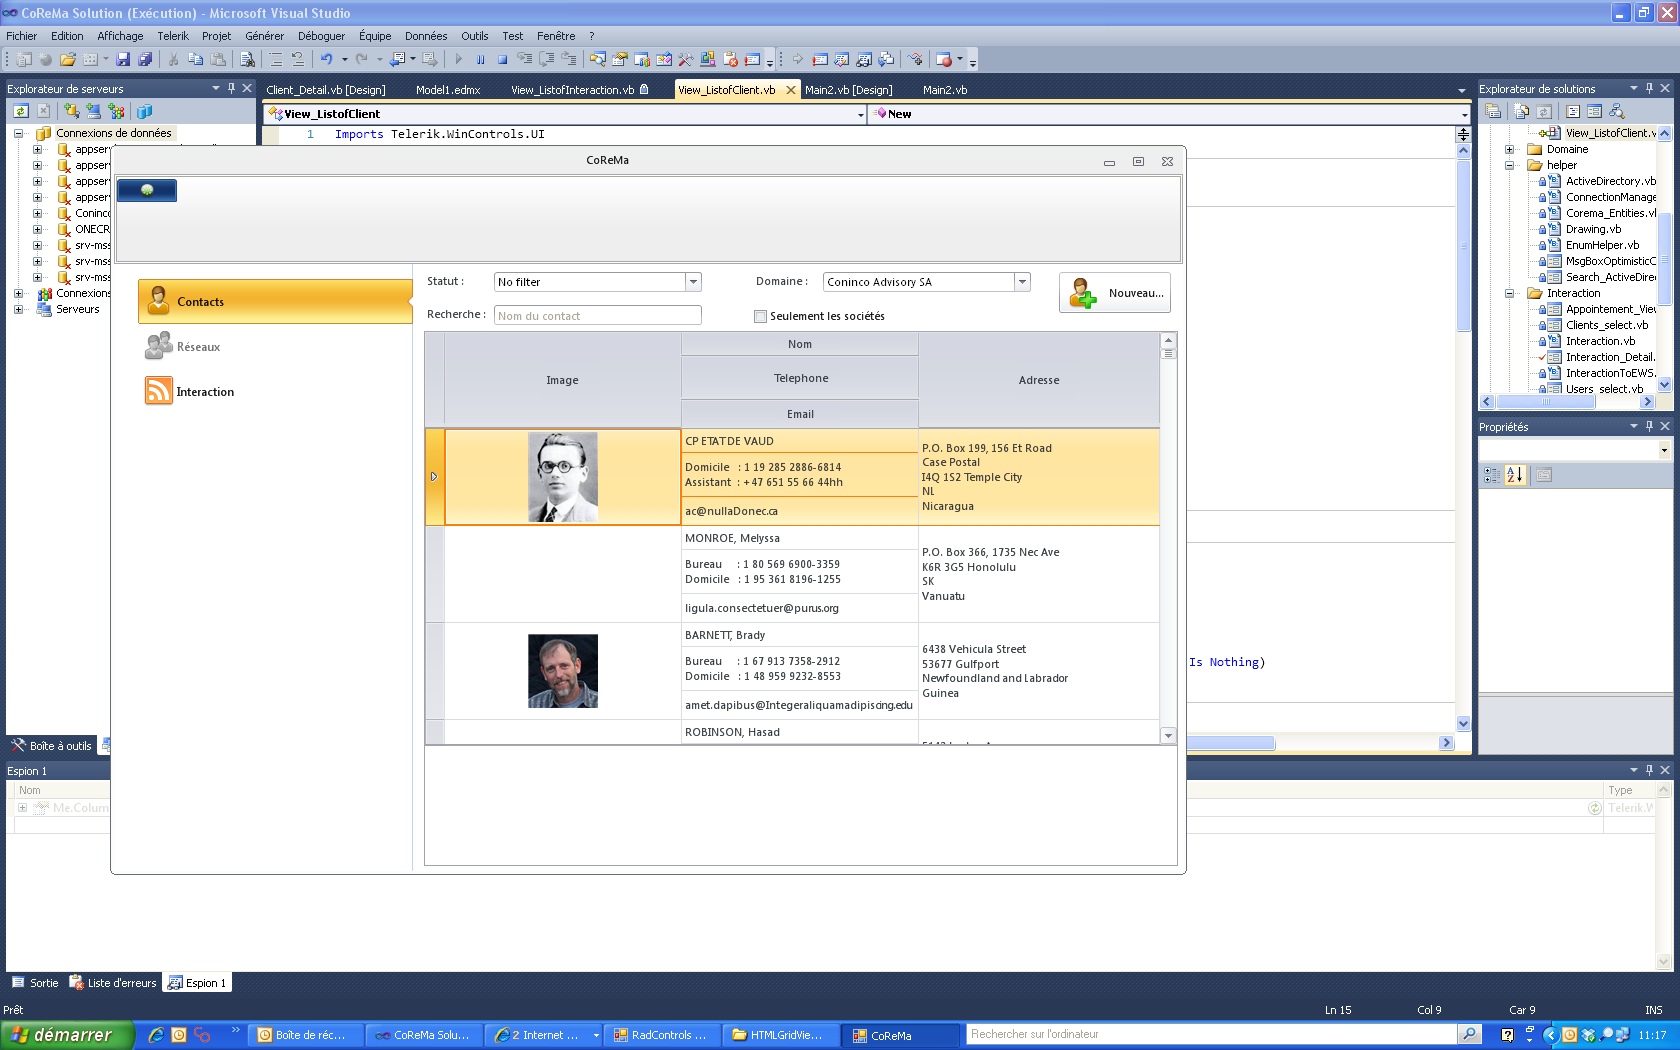The width and height of the screenshot is (1680, 1050).
Task: Open the Déboguer menu
Action: point(321,36)
